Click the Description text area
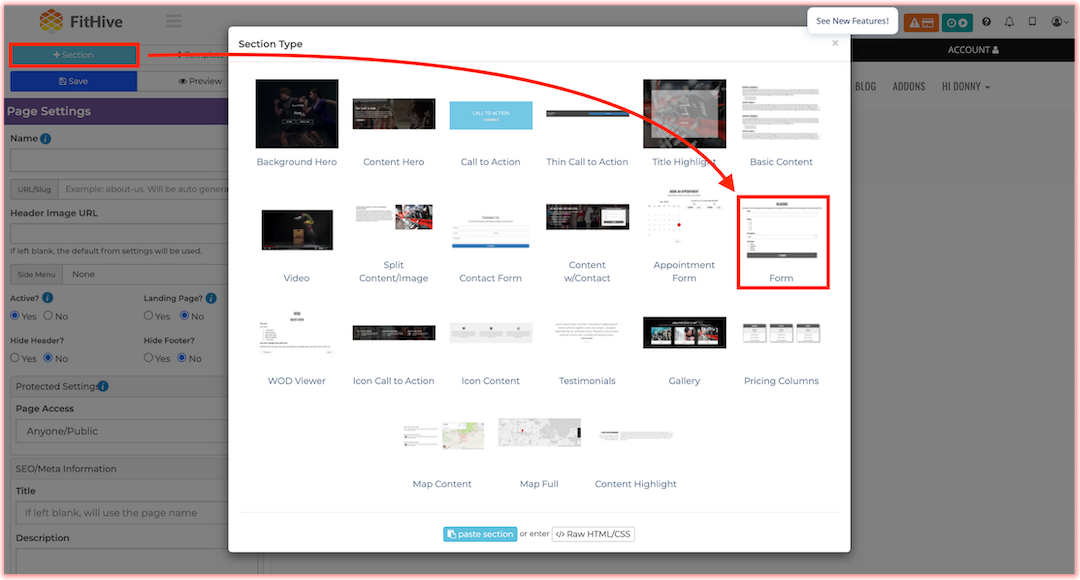Image resolution: width=1080 pixels, height=580 pixels. (x=122, y=560)
